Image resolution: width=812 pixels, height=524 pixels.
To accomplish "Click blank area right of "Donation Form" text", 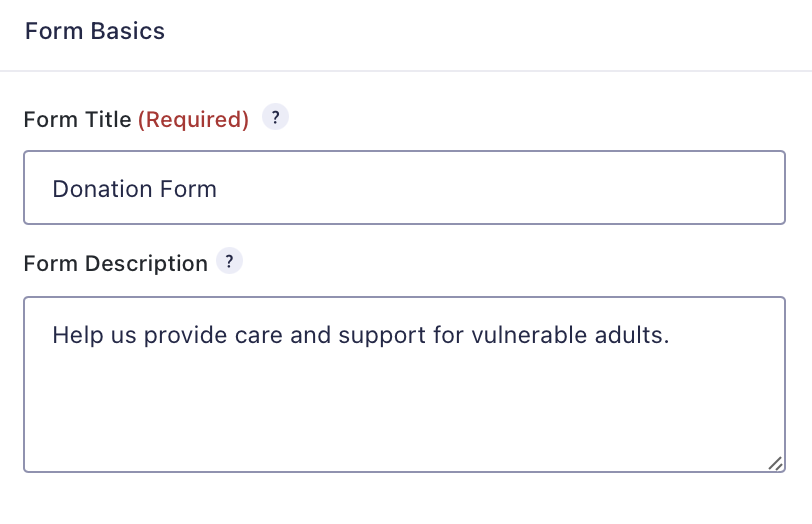I will [x=500, y=188].
